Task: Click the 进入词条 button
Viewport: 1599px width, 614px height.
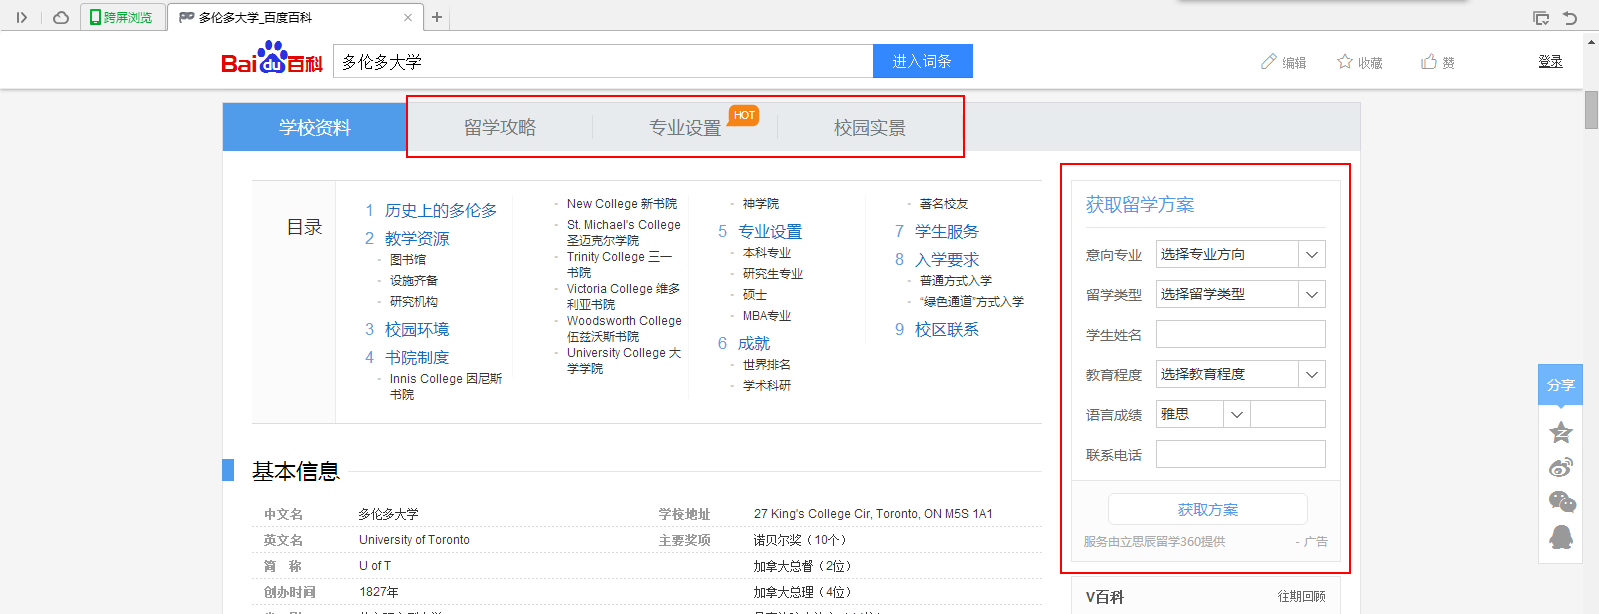Action: 922,61
